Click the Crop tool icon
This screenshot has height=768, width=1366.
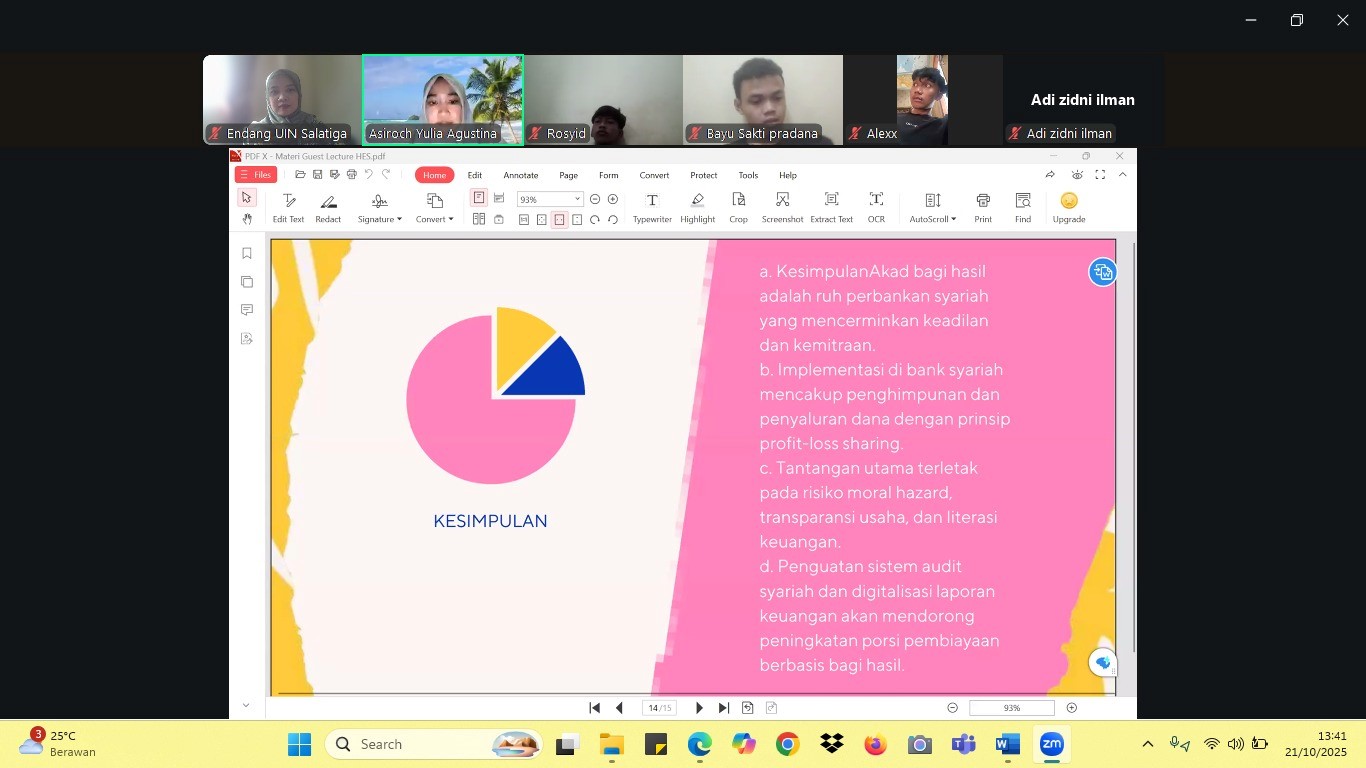click(738, 206)
